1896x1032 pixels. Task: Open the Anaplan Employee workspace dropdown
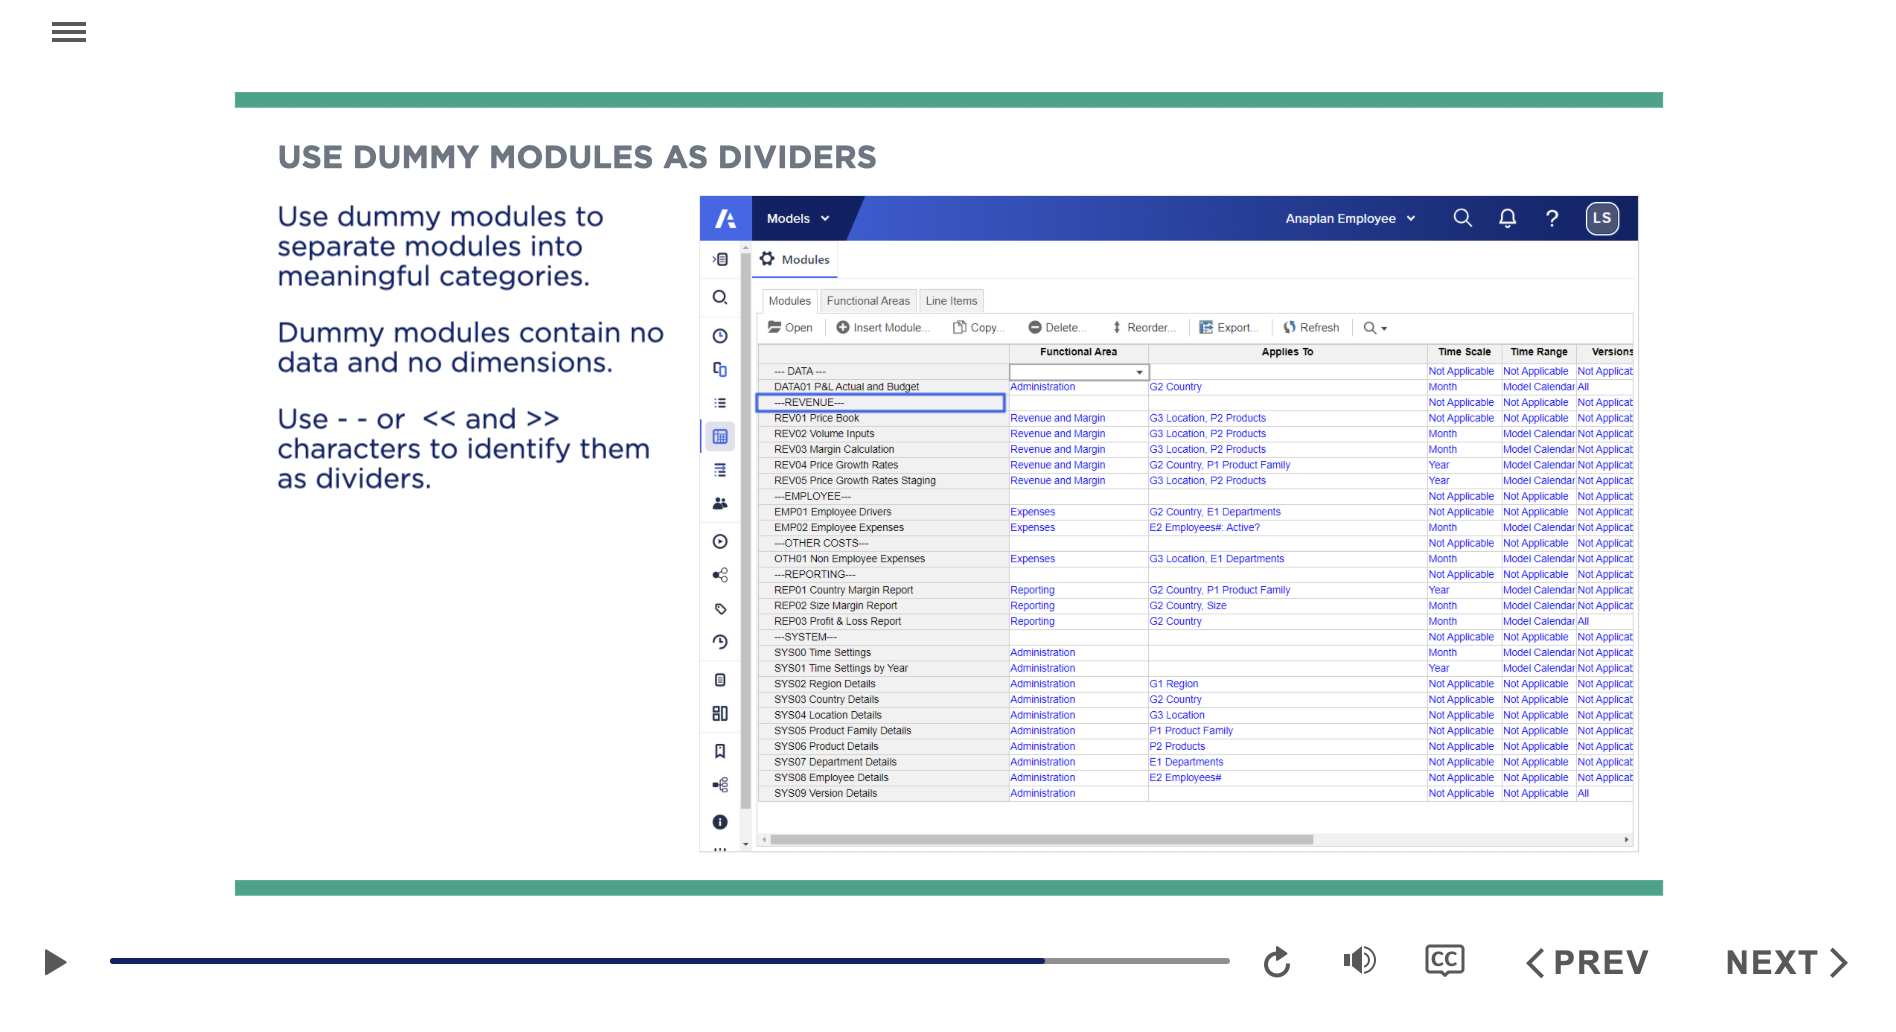click(x=1350, y=218)
